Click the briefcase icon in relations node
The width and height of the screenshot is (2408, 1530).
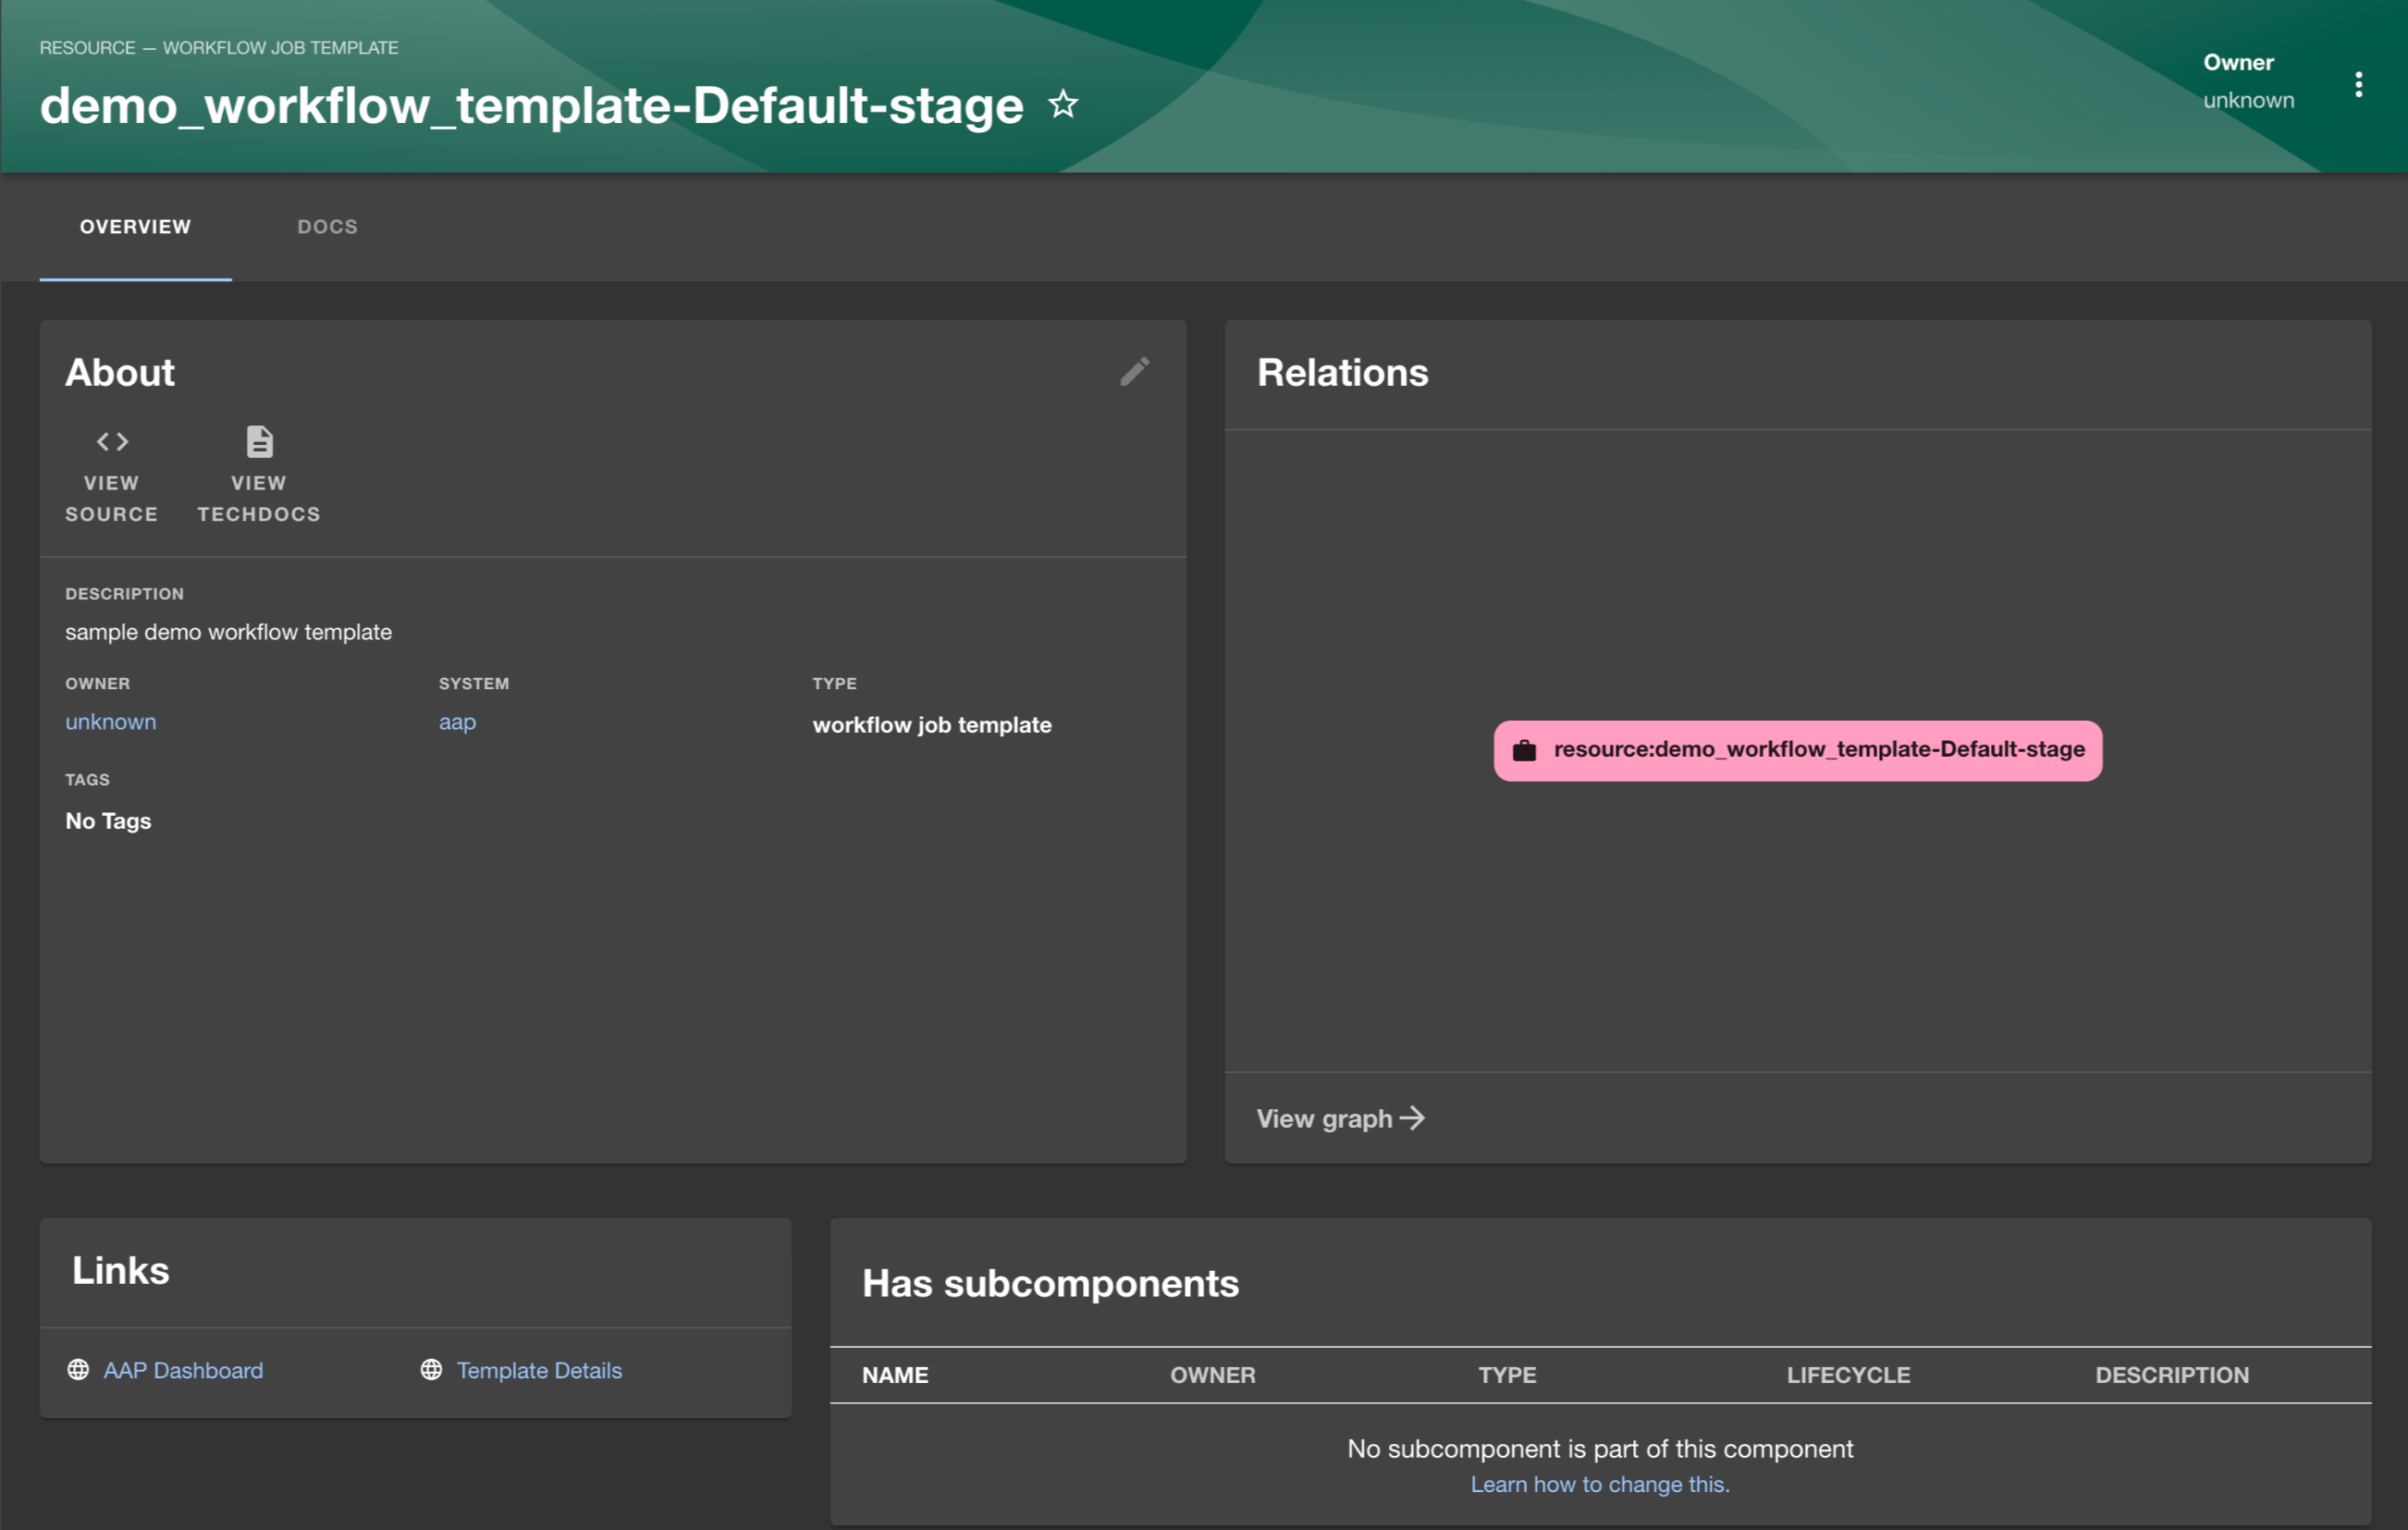tap(1524, 750)
